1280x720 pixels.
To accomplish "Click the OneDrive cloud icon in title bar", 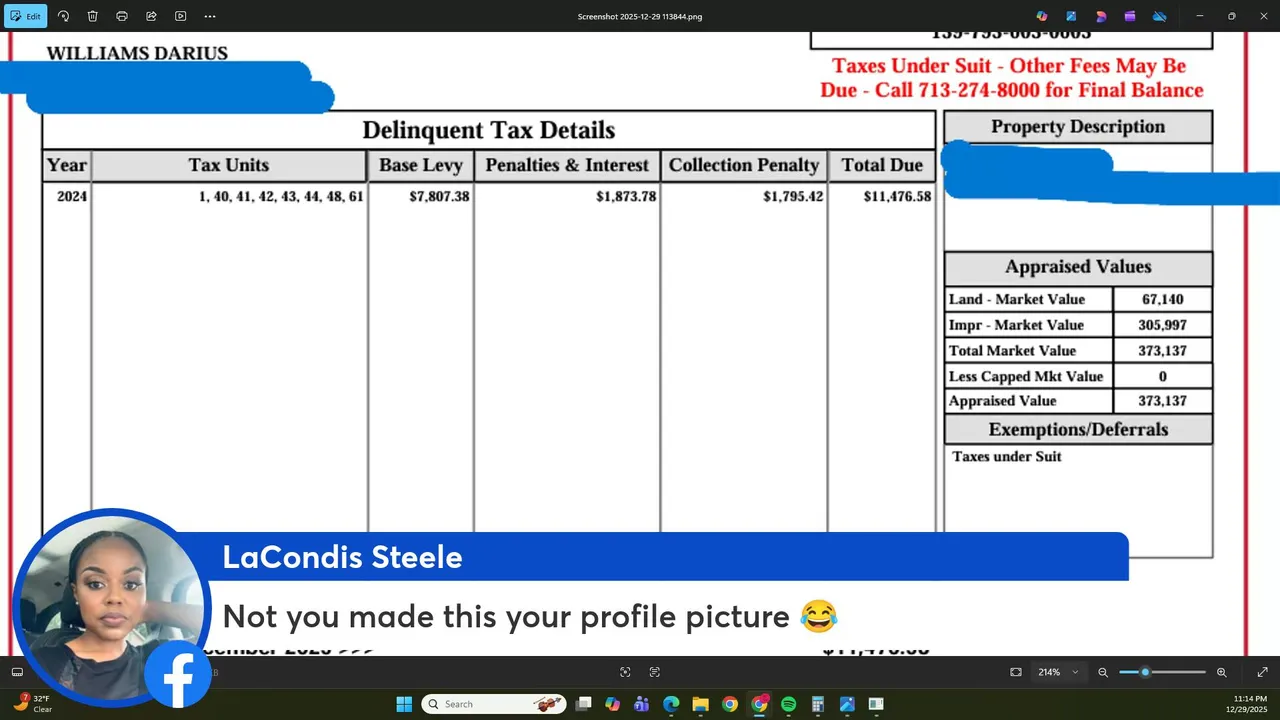I will pos(1160,16).
